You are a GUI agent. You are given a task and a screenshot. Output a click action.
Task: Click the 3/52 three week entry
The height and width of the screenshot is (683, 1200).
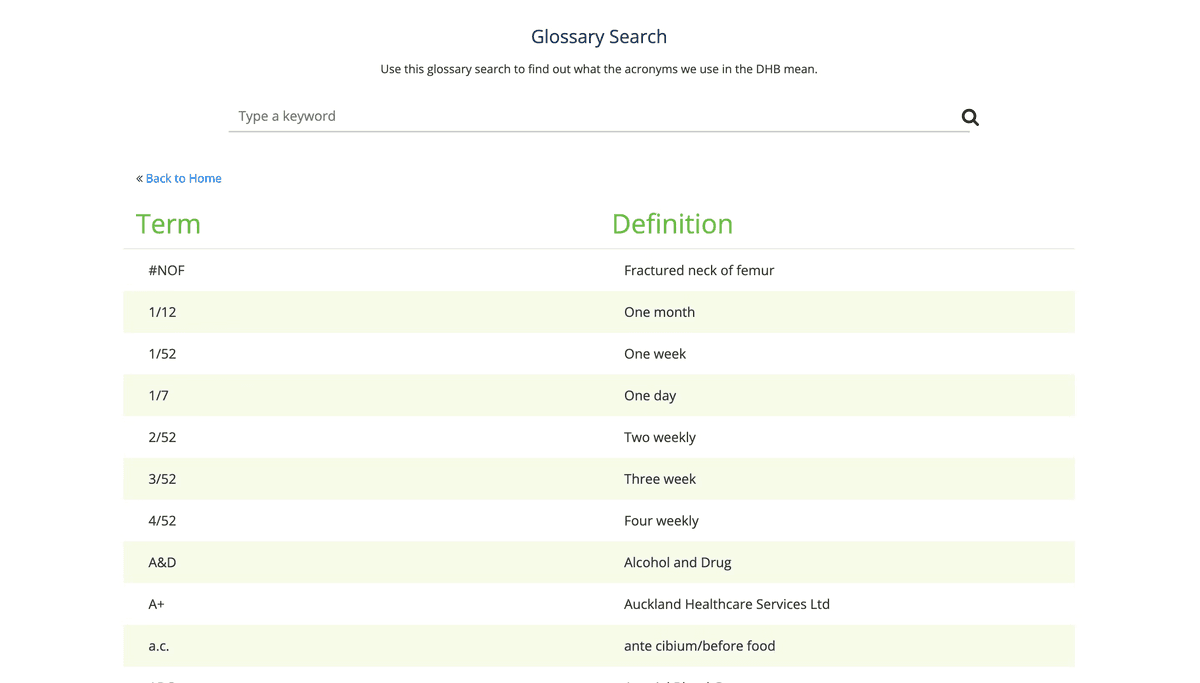(x=162, y=478)
